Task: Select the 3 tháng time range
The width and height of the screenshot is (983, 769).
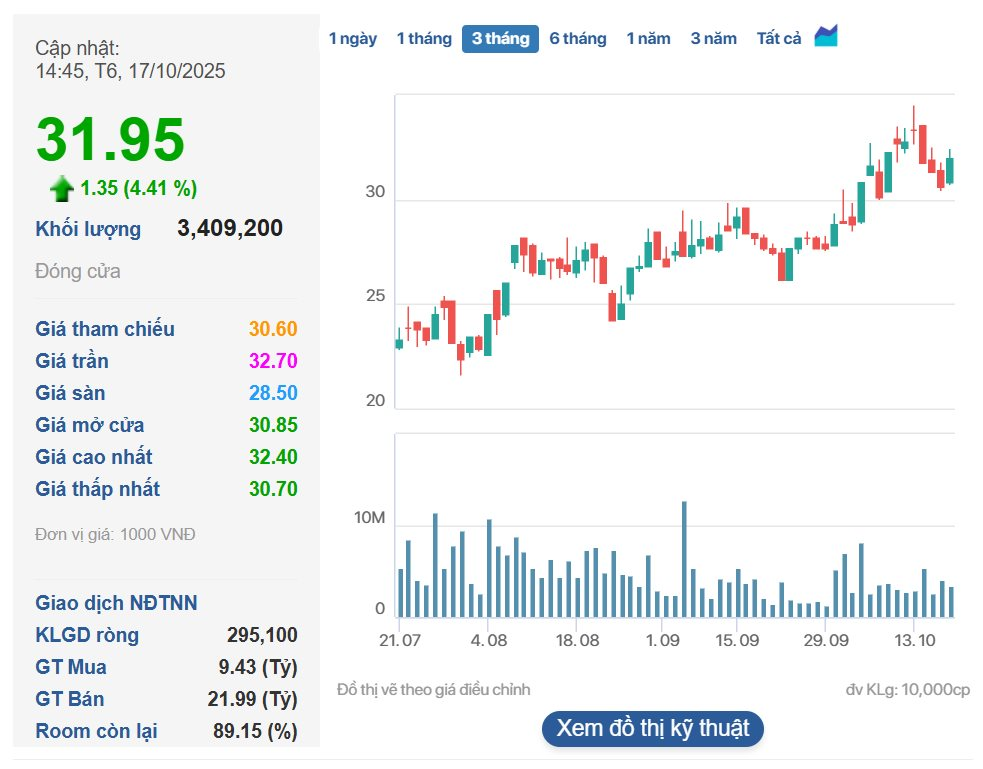Action: click(500, 39)
